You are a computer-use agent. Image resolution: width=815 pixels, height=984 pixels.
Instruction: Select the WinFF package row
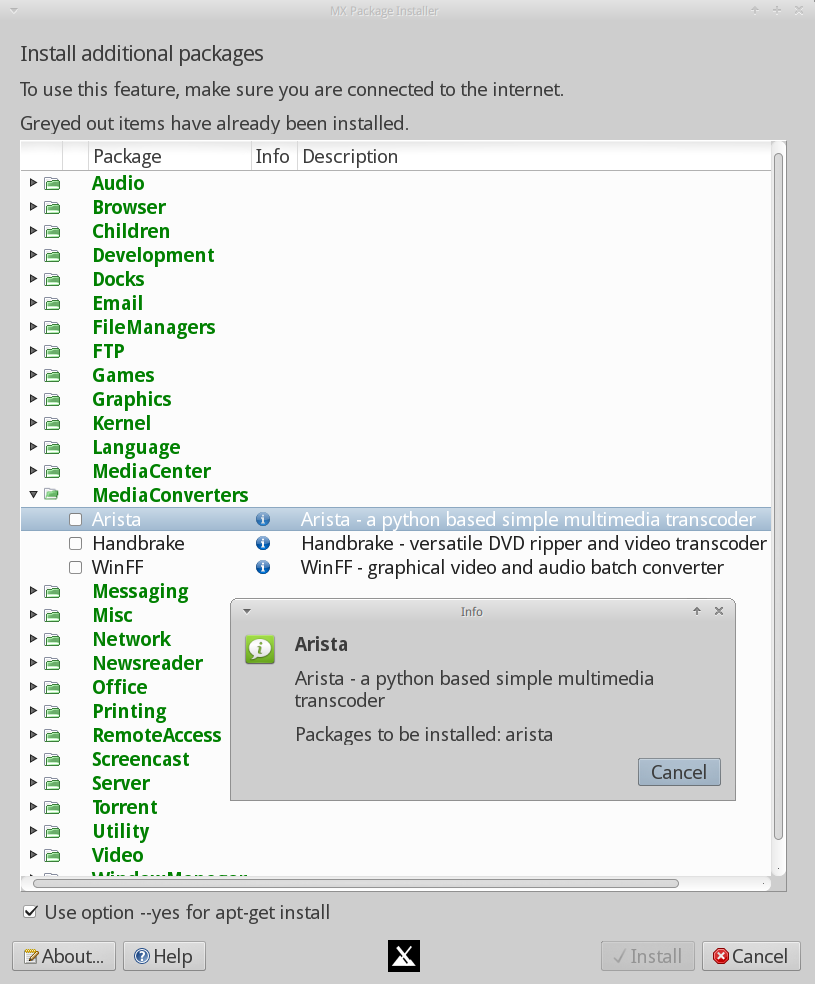(396, 567)
